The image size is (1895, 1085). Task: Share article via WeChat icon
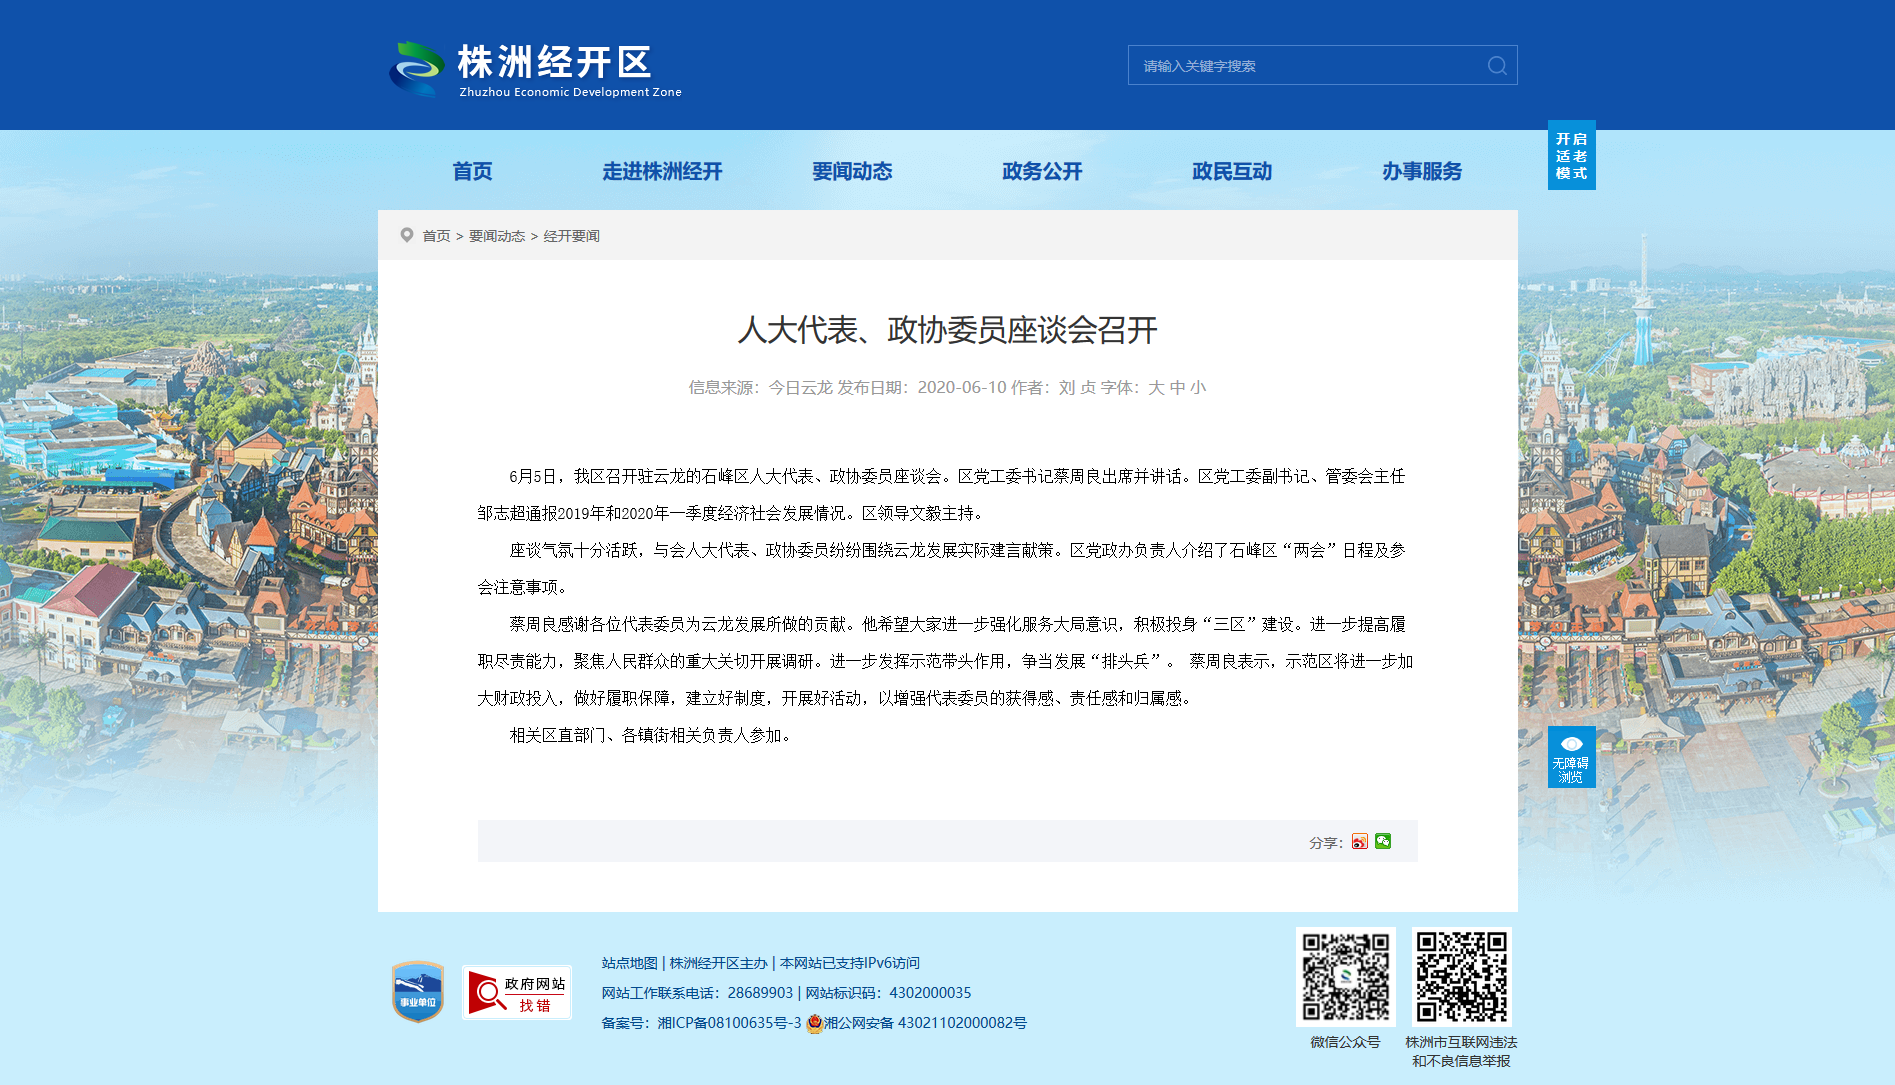click(1383, 842)
